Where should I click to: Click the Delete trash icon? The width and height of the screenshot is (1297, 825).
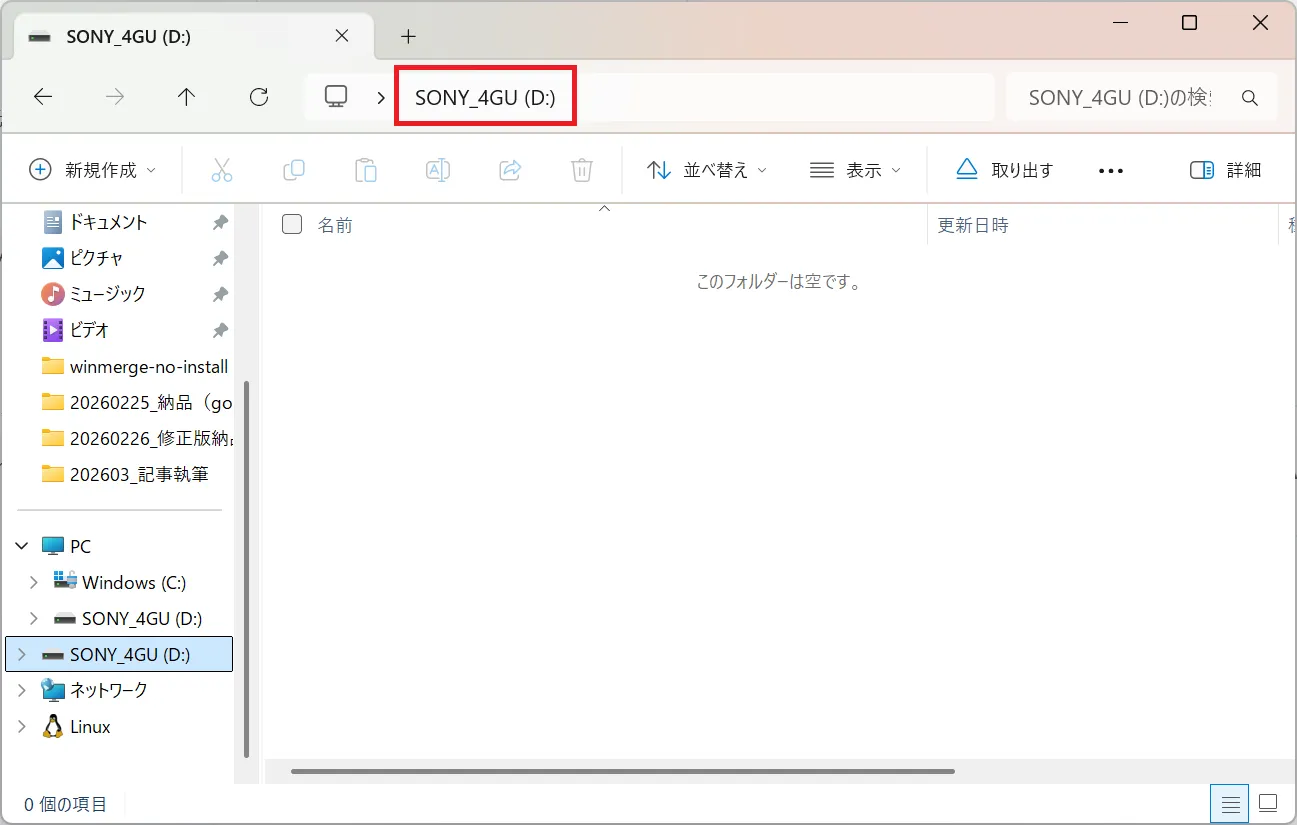point(581,169)
